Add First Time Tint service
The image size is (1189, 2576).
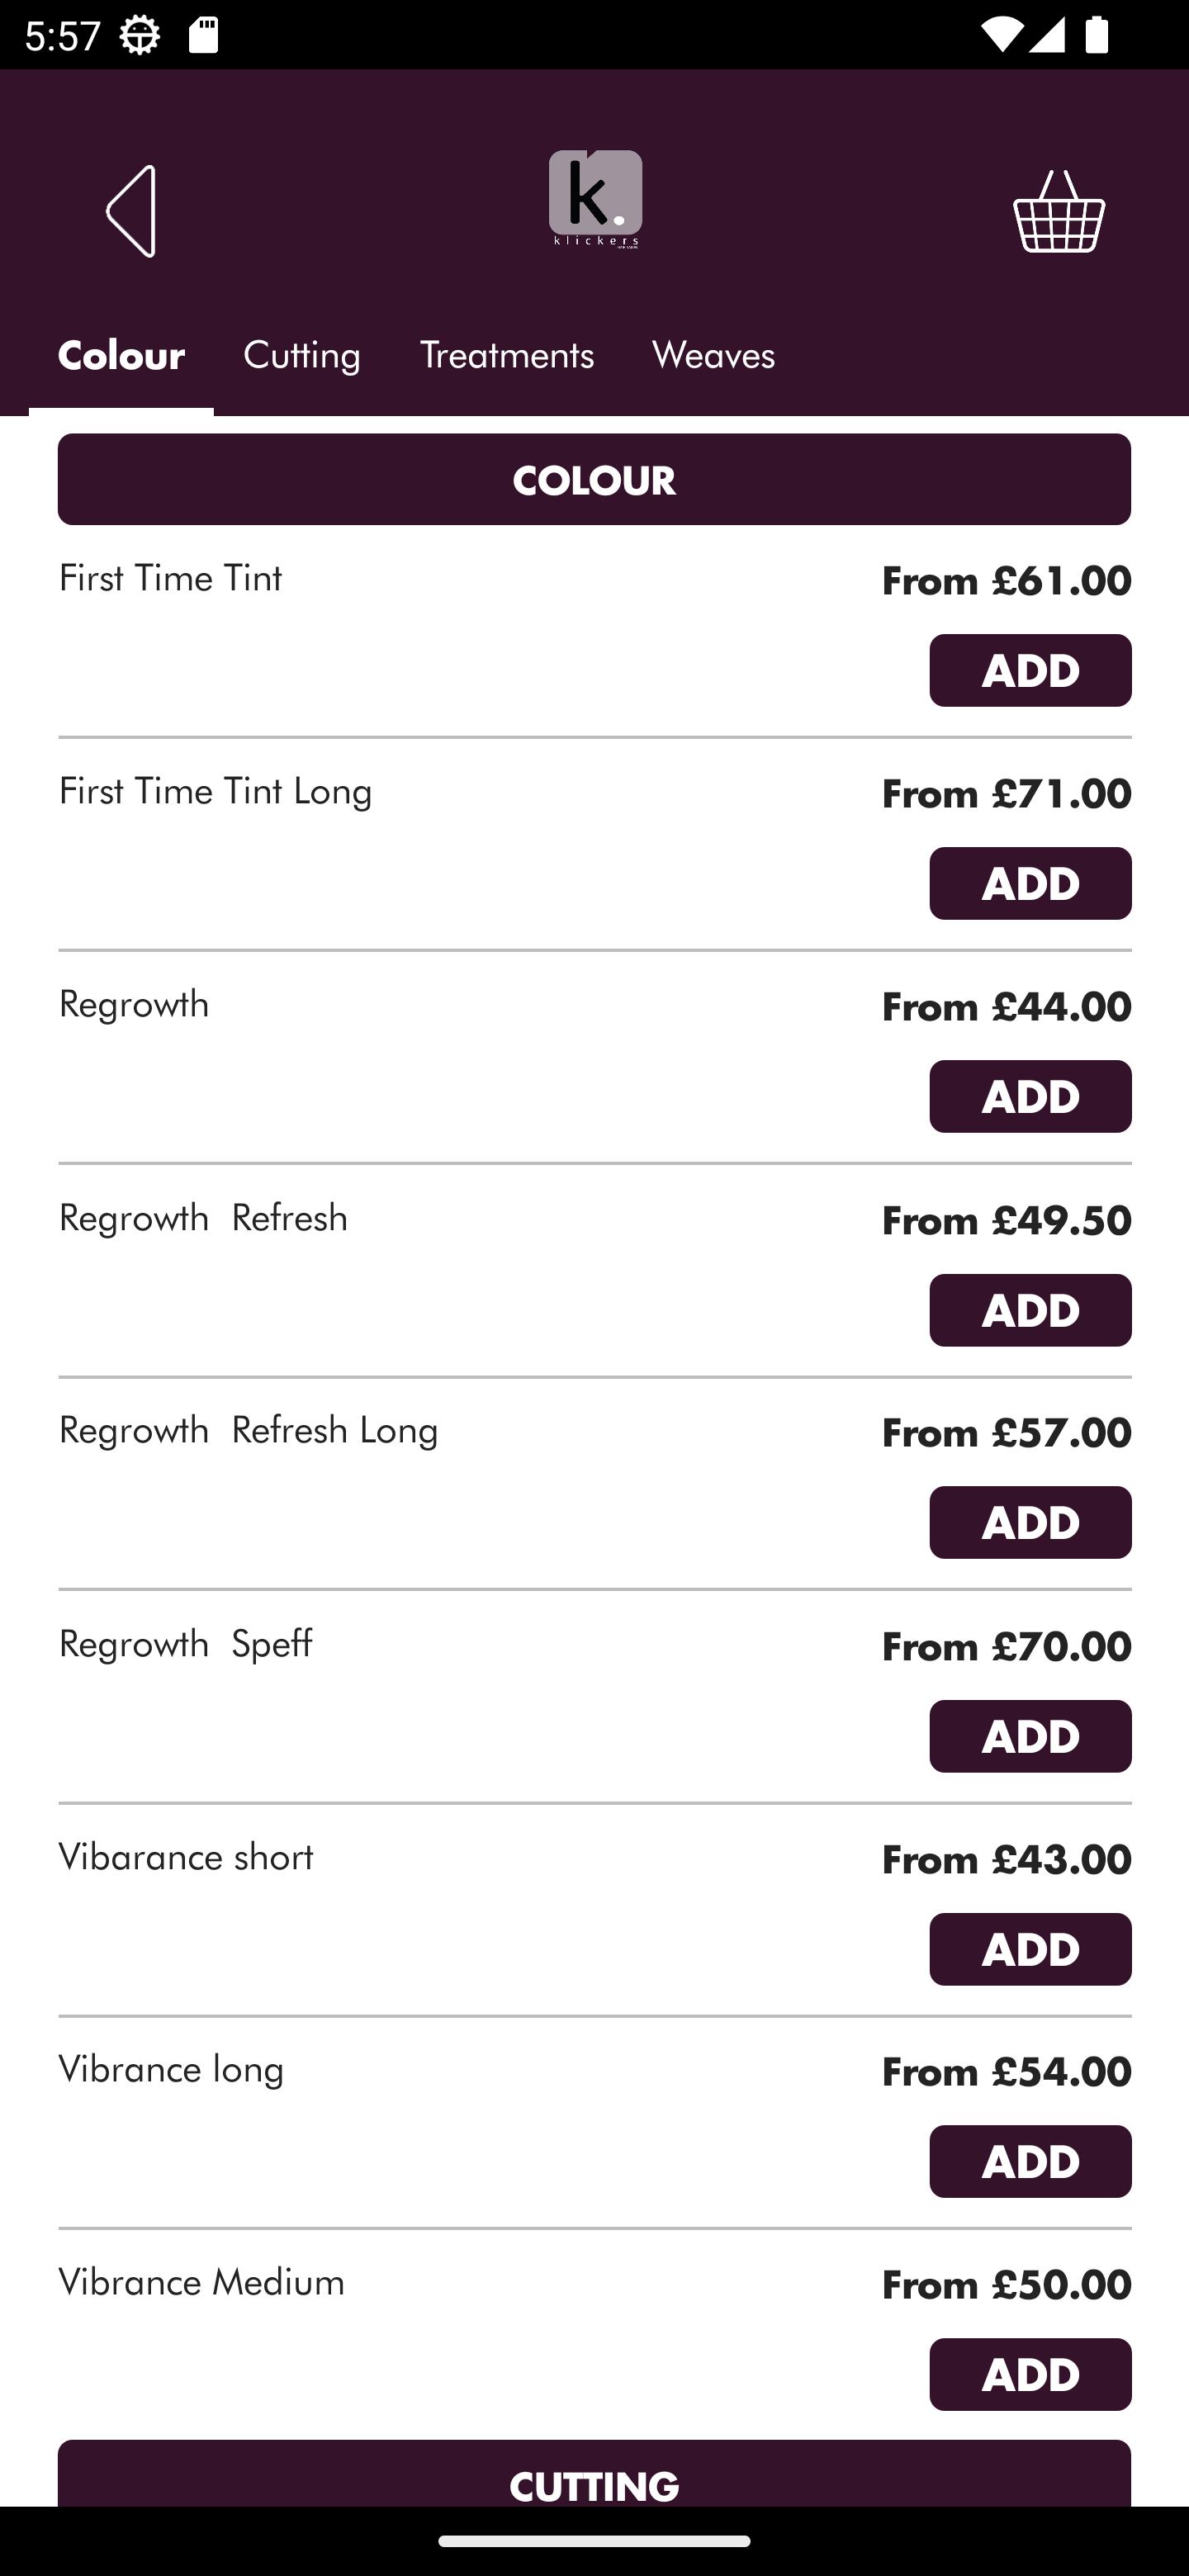click(1030, 670)
